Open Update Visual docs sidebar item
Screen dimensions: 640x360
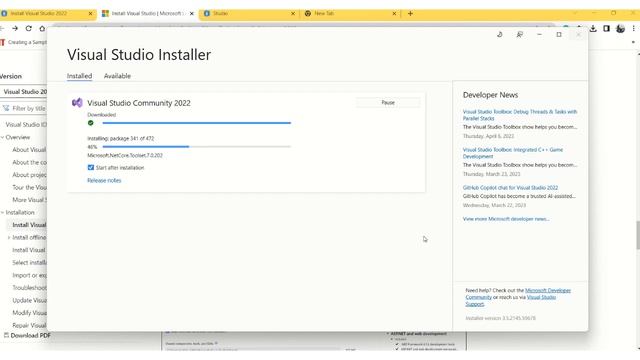tap(29, 300)
